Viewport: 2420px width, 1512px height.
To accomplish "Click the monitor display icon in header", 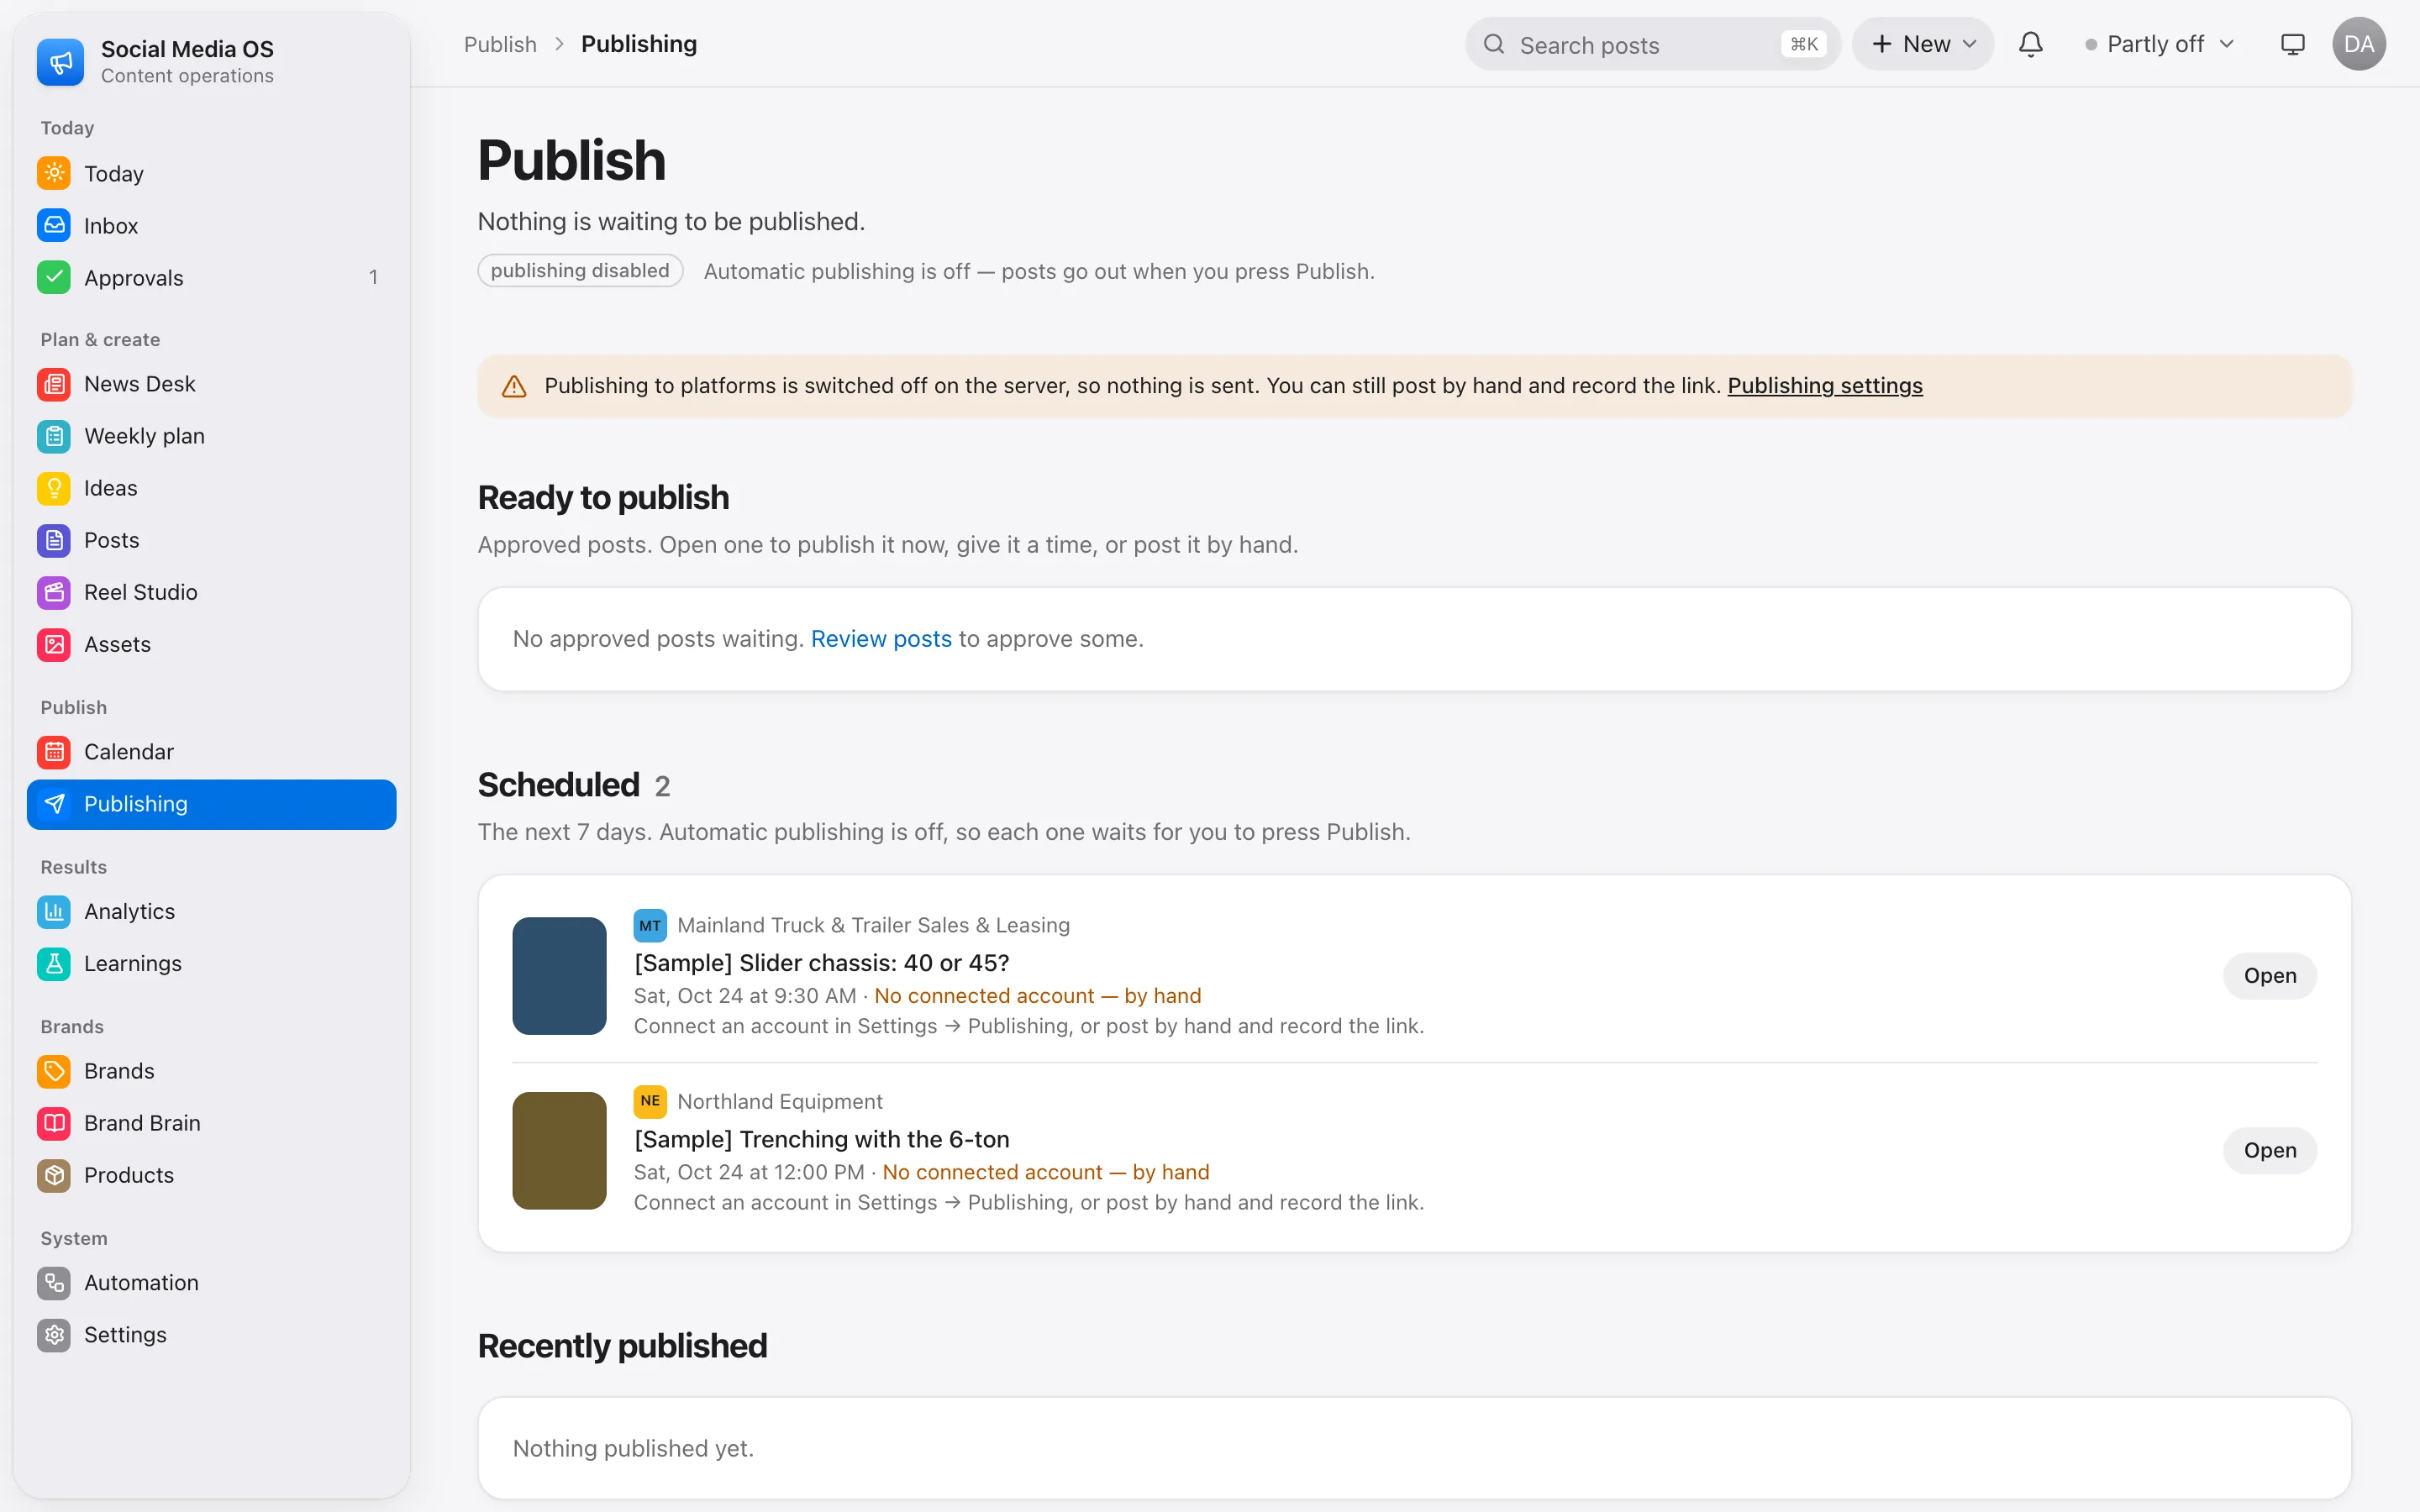I will [x=2292, y=44].
